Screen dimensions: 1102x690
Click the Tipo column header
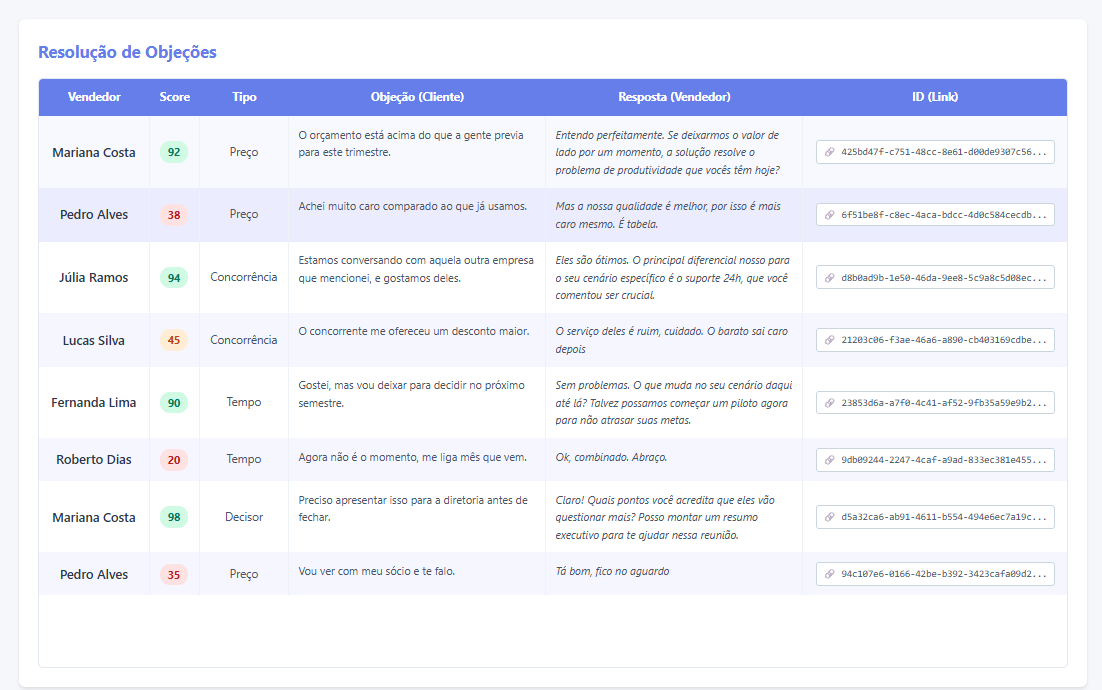coord(244,97)
